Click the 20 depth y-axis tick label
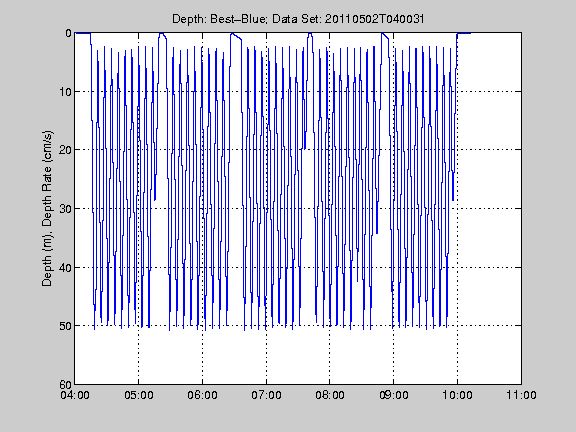This screenshot has width=576, height=432. click(x=65, y=150)
